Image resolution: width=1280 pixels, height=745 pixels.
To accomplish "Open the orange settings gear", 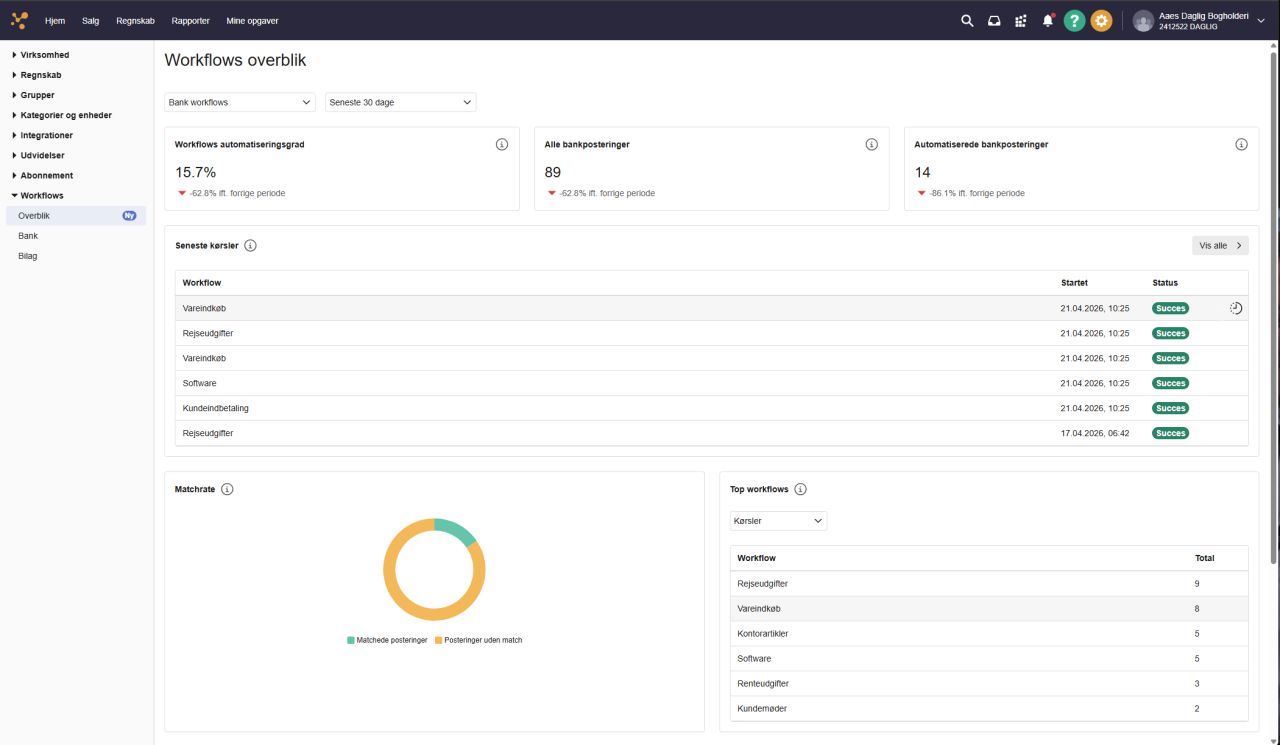I will coord(1101,20).
